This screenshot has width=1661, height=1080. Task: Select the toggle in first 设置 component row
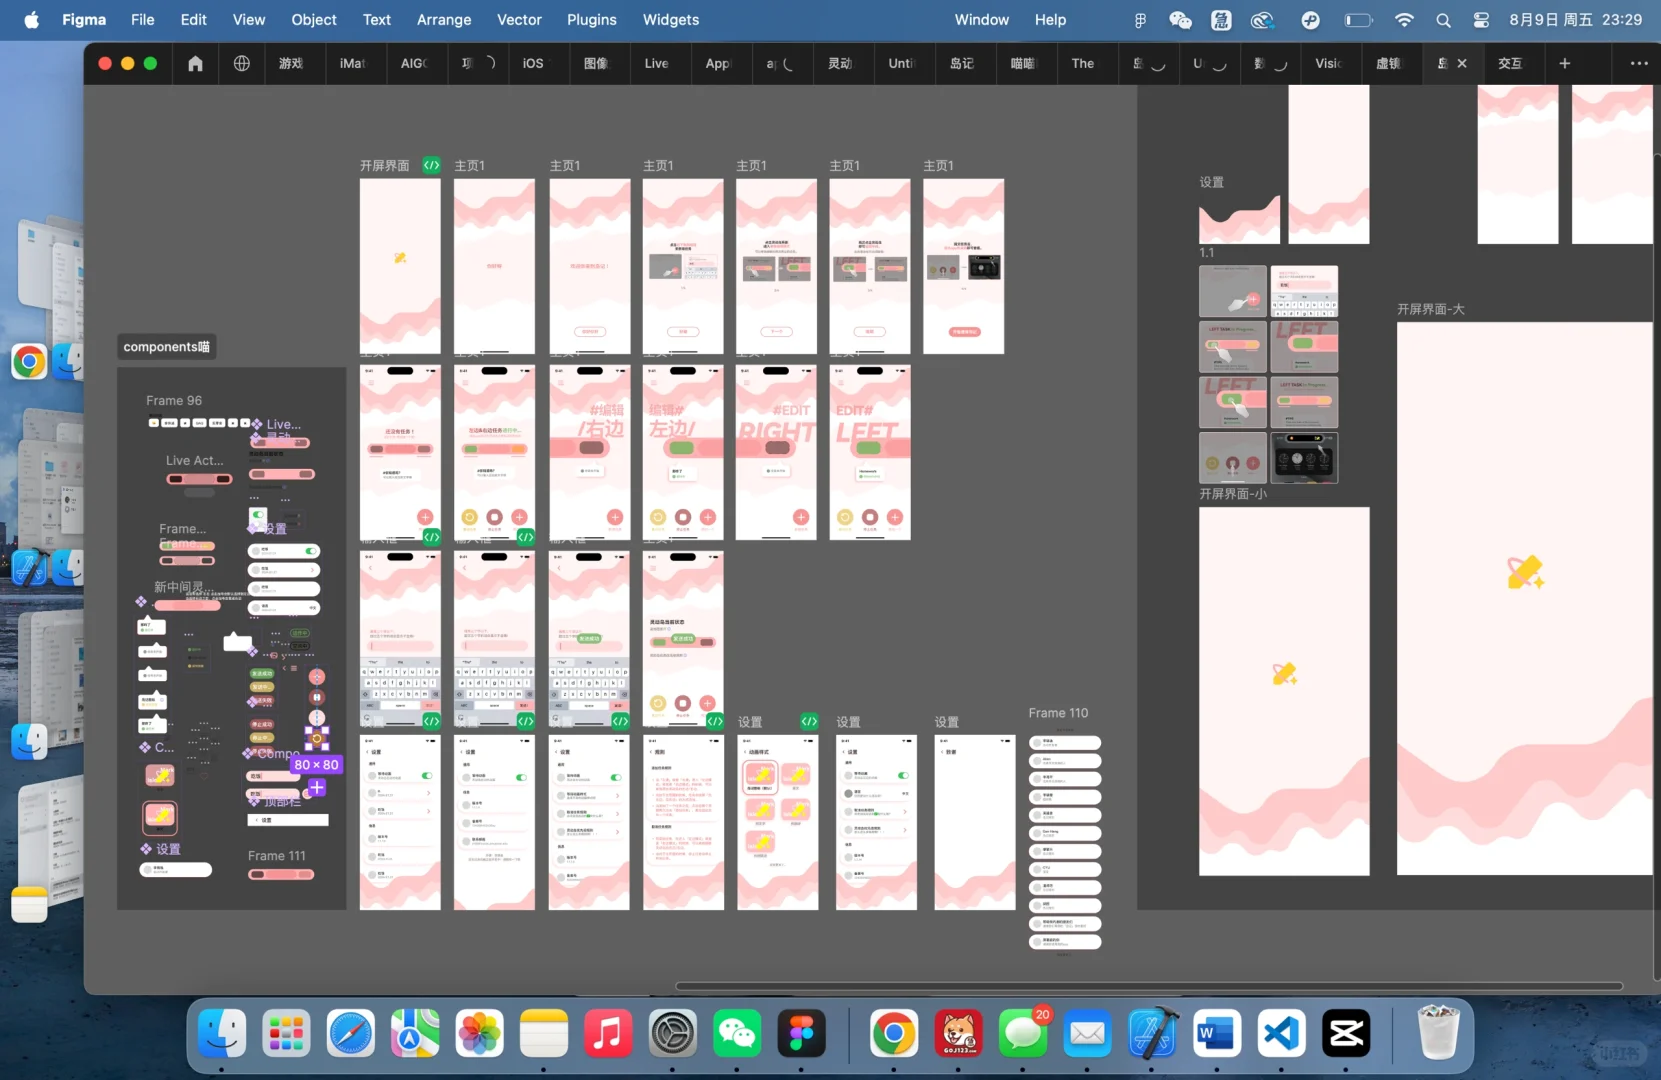pos(312,551)
